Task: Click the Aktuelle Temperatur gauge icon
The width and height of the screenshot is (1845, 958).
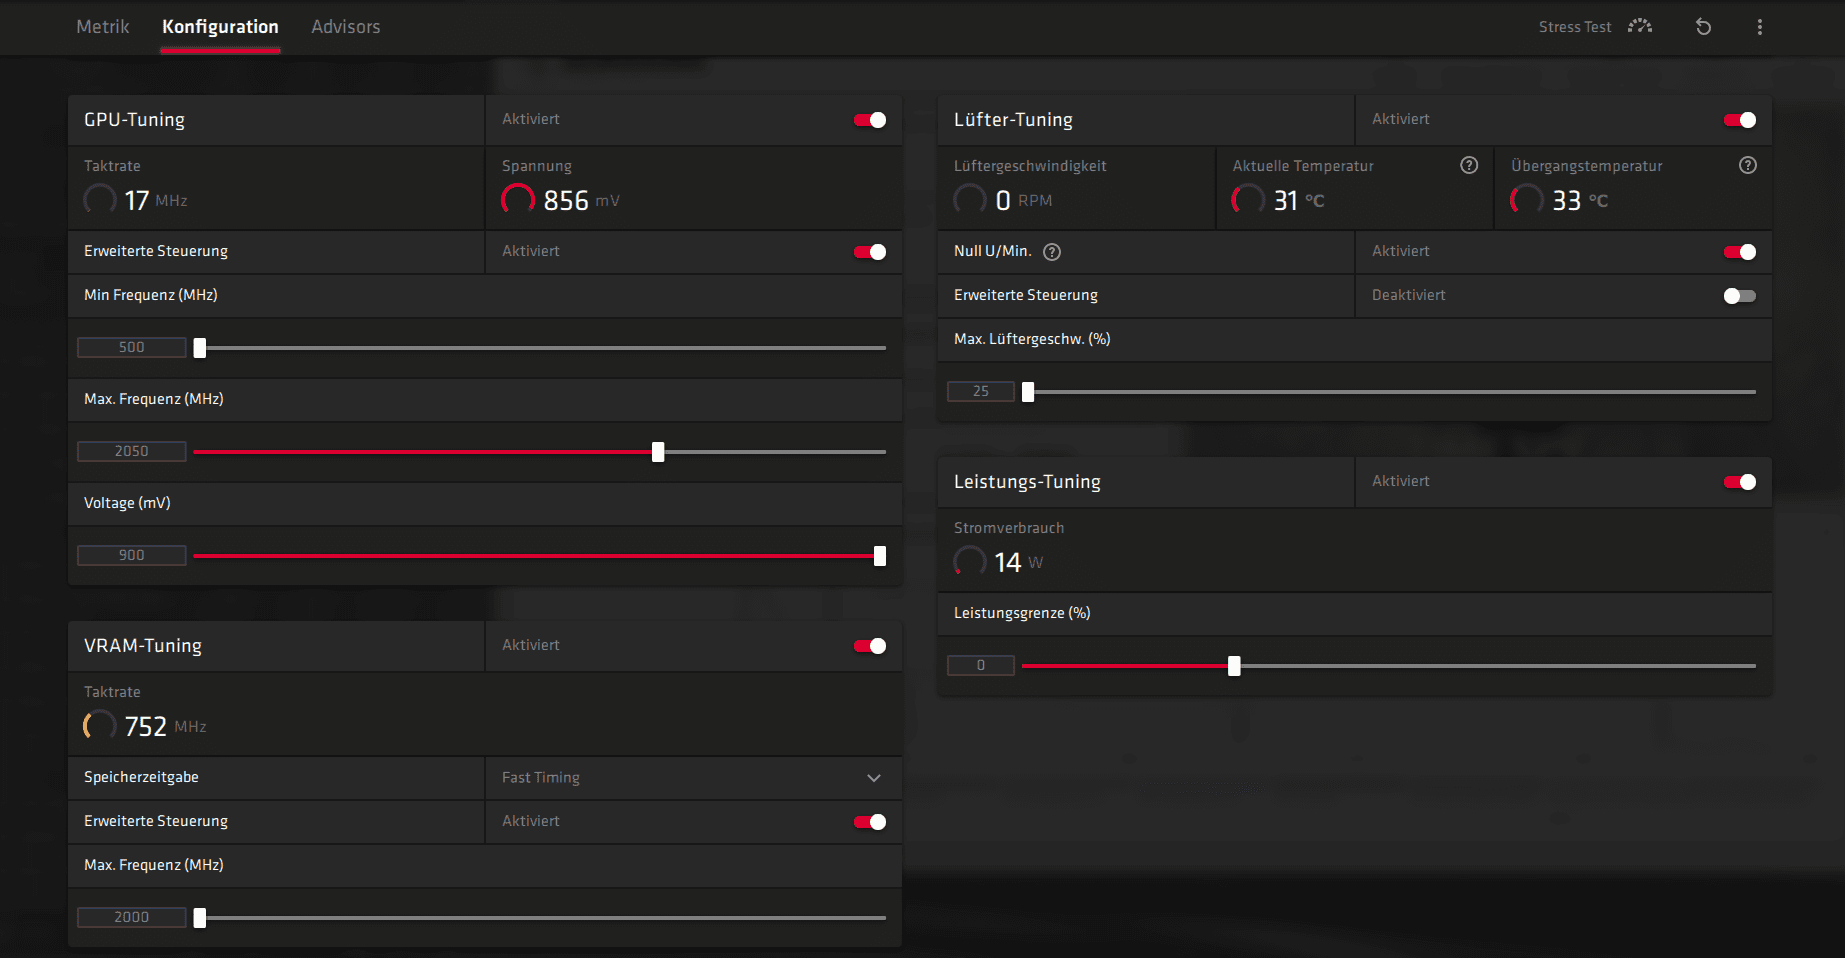Action: 1248,200
